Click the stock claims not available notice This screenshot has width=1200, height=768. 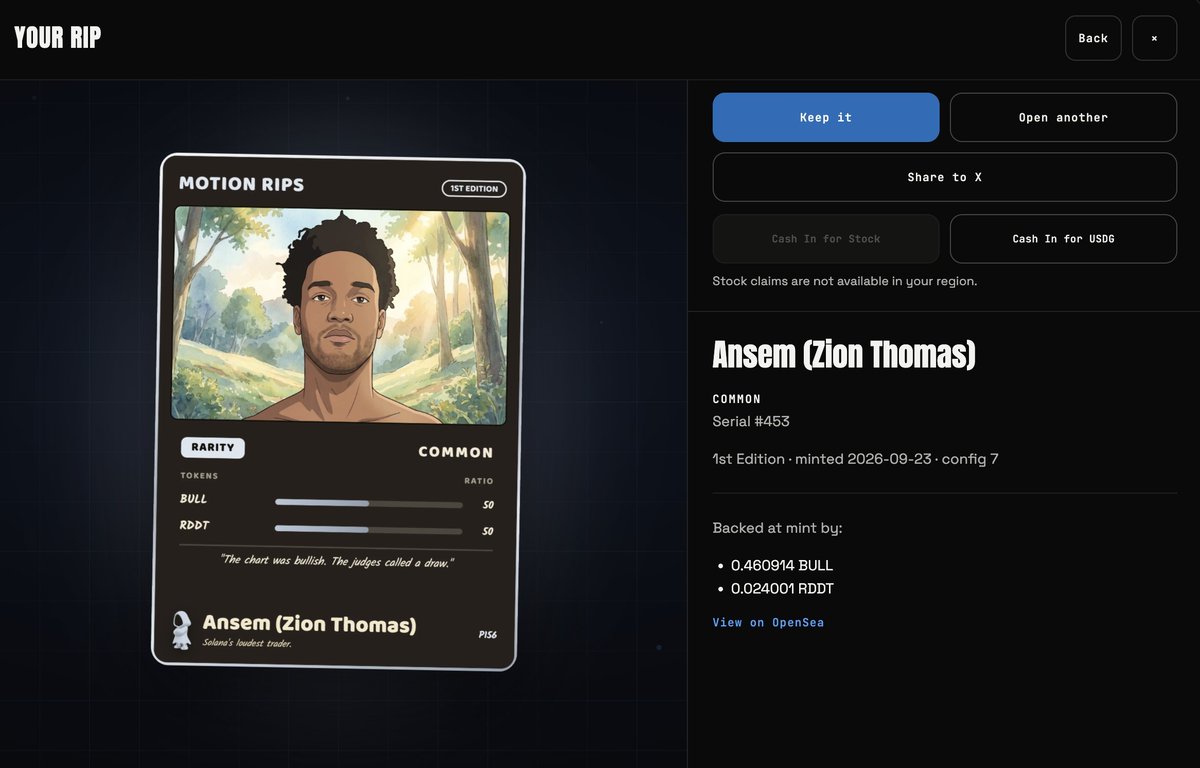844,281
